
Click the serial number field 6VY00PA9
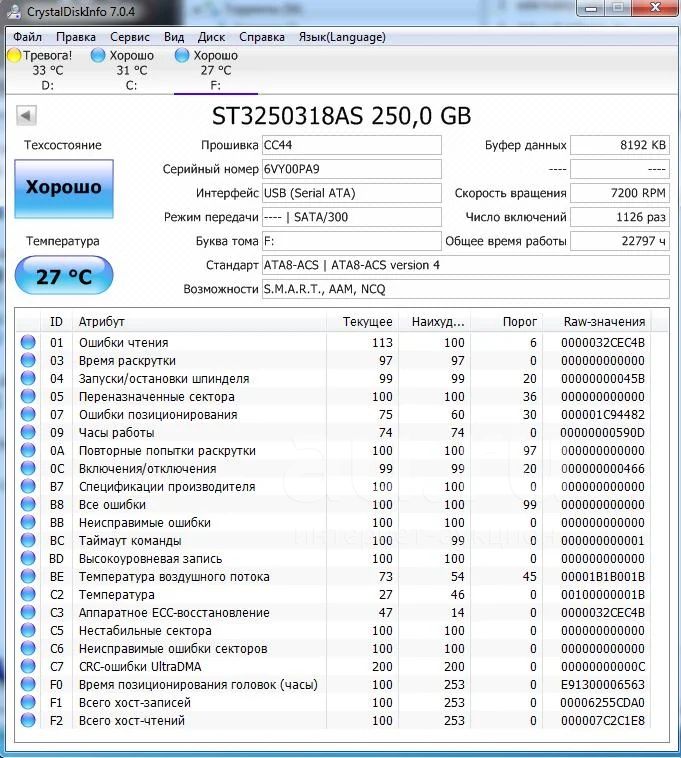(351, 169)
